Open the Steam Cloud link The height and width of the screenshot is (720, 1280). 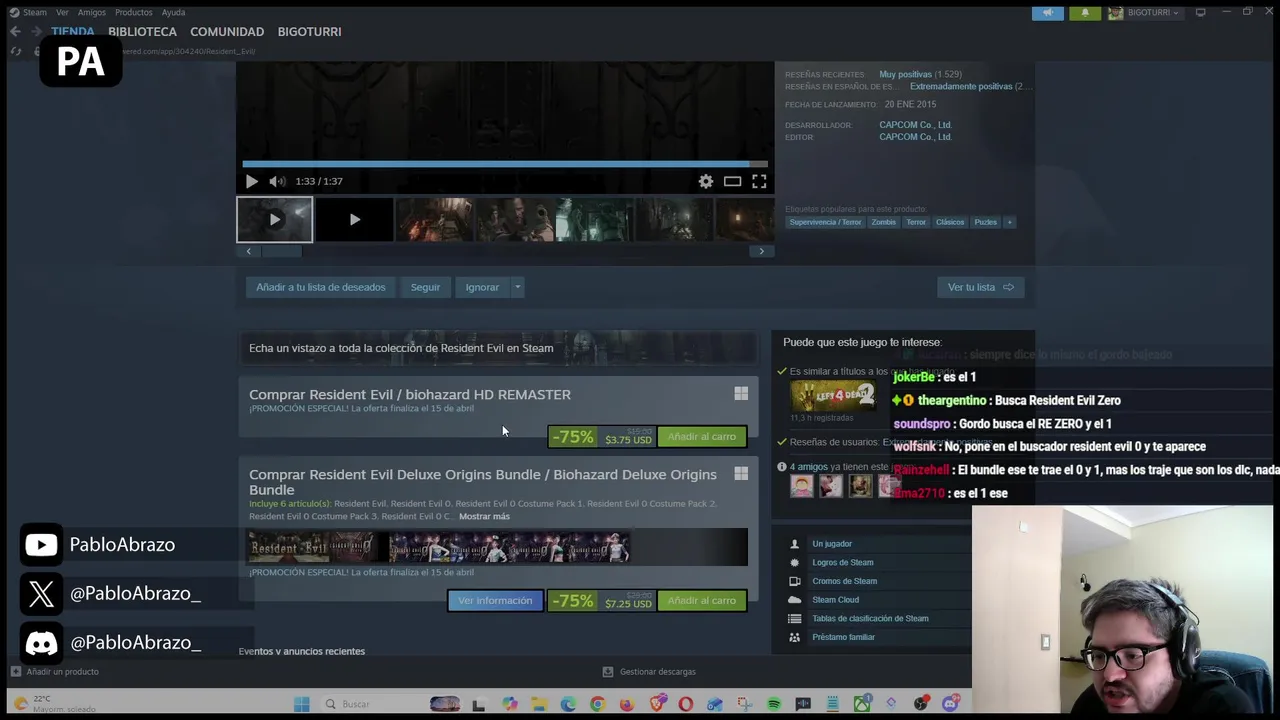pyautogui.click(x=836, y=600)
